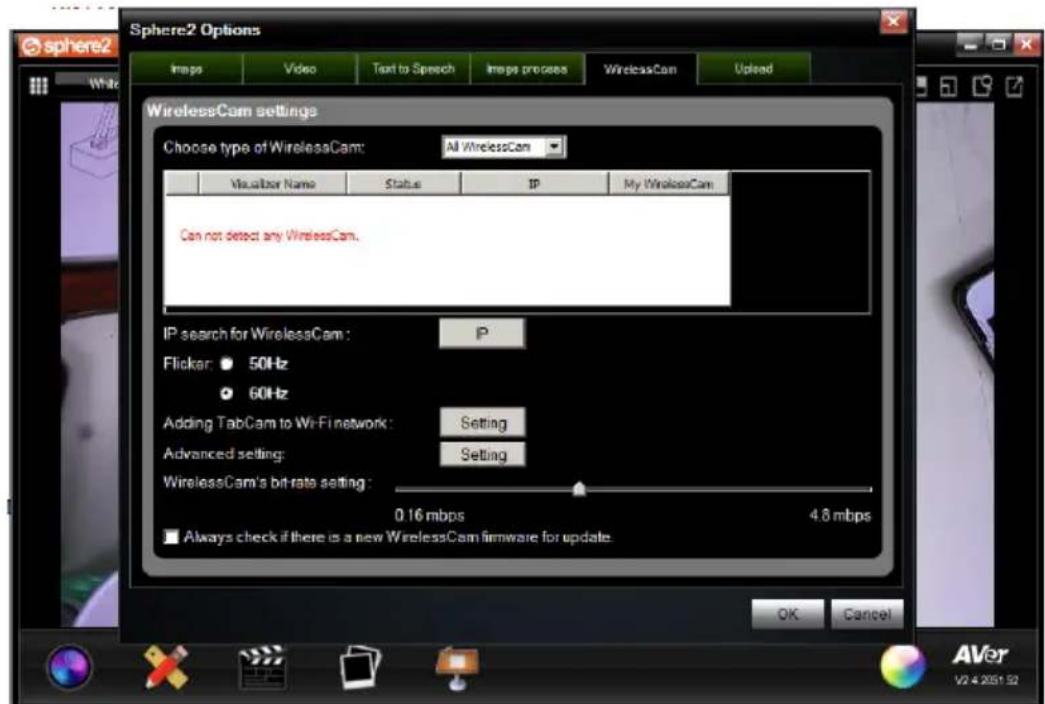1045x704 pixels.
Task: Click the Cancel button
Action: pos(867,614)
